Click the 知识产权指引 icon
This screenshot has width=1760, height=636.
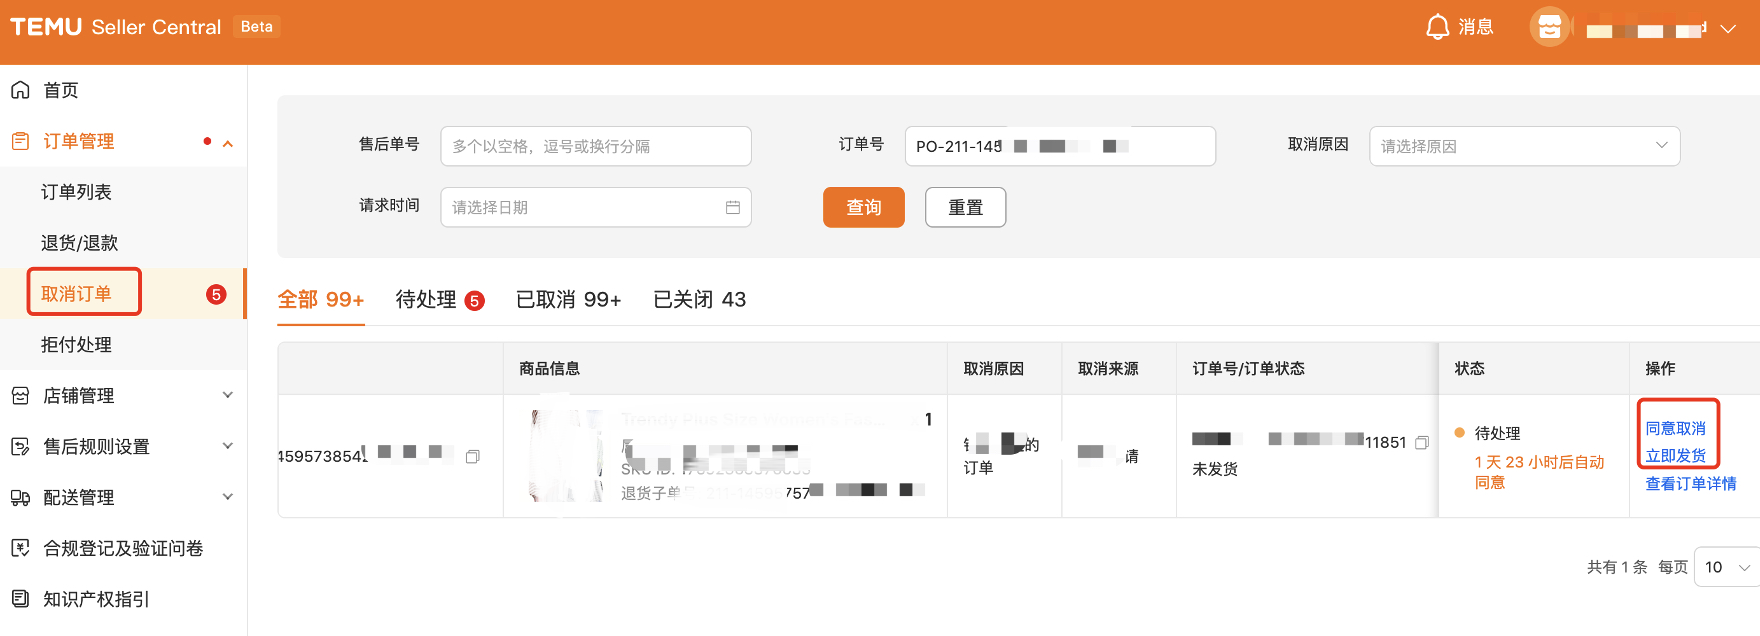pyautogui.click(x=20, y=599)
